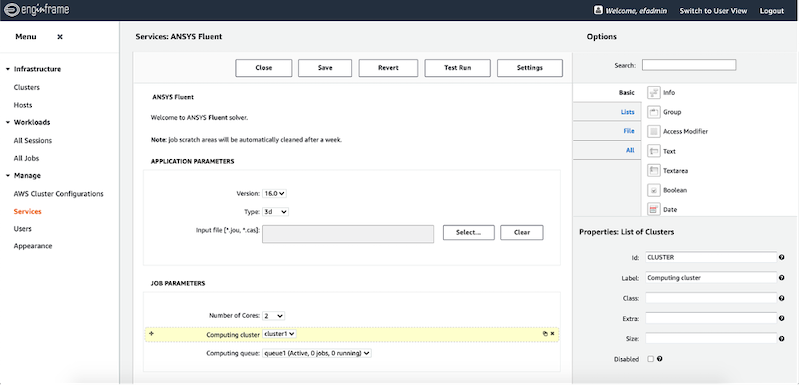Click the Label field with Computing cluster
This screenshot has height=385, width=800.
711,278
